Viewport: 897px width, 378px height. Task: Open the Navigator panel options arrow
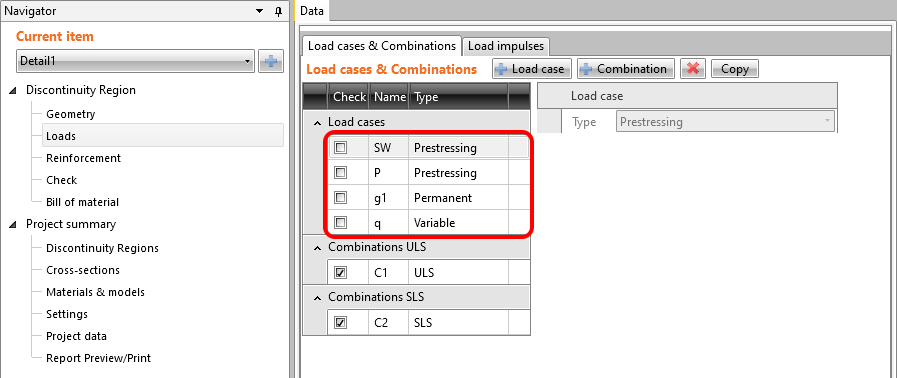click(x=260, y=11)
